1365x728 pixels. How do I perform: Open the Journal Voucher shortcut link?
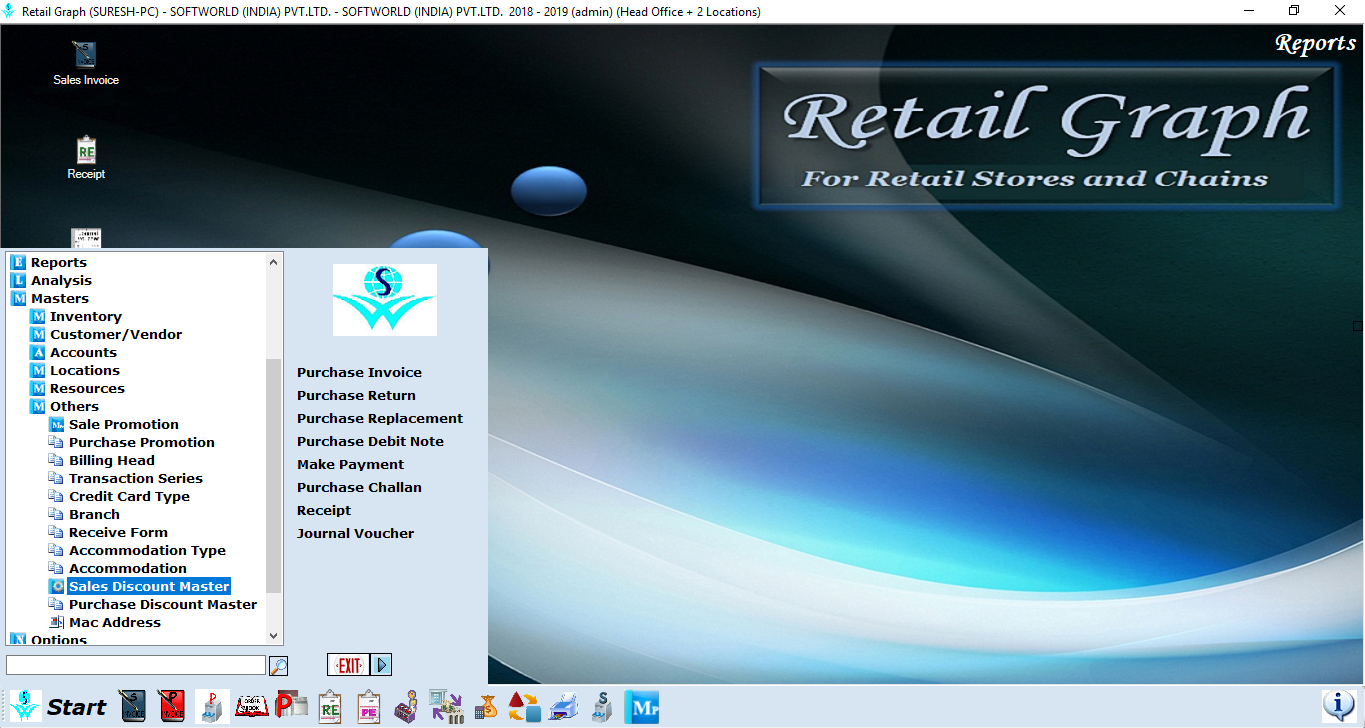(355, 533)
